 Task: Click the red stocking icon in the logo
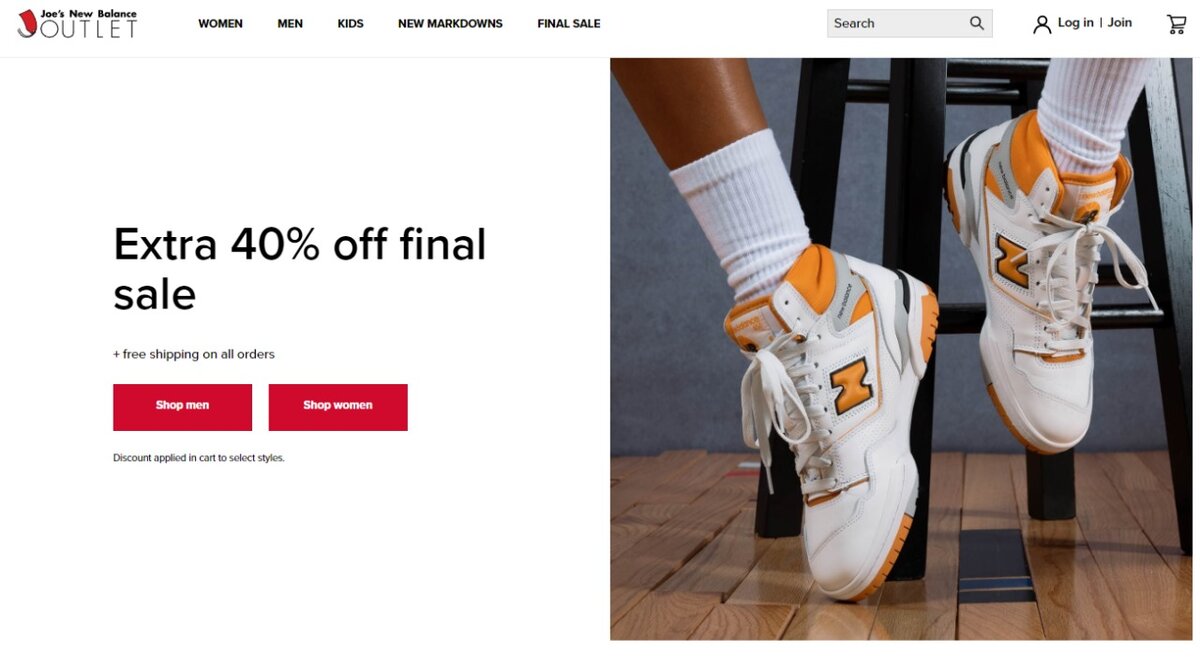point(27,24)
